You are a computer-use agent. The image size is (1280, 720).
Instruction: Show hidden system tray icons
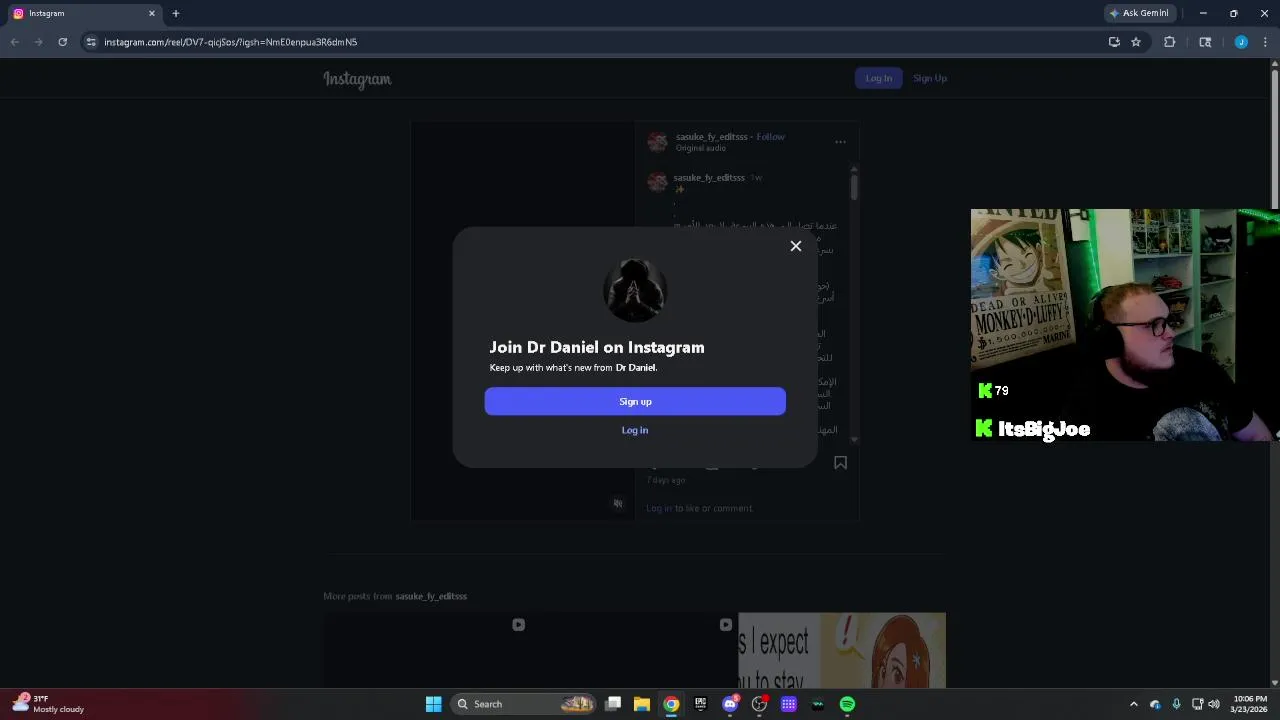point(1133,704)
